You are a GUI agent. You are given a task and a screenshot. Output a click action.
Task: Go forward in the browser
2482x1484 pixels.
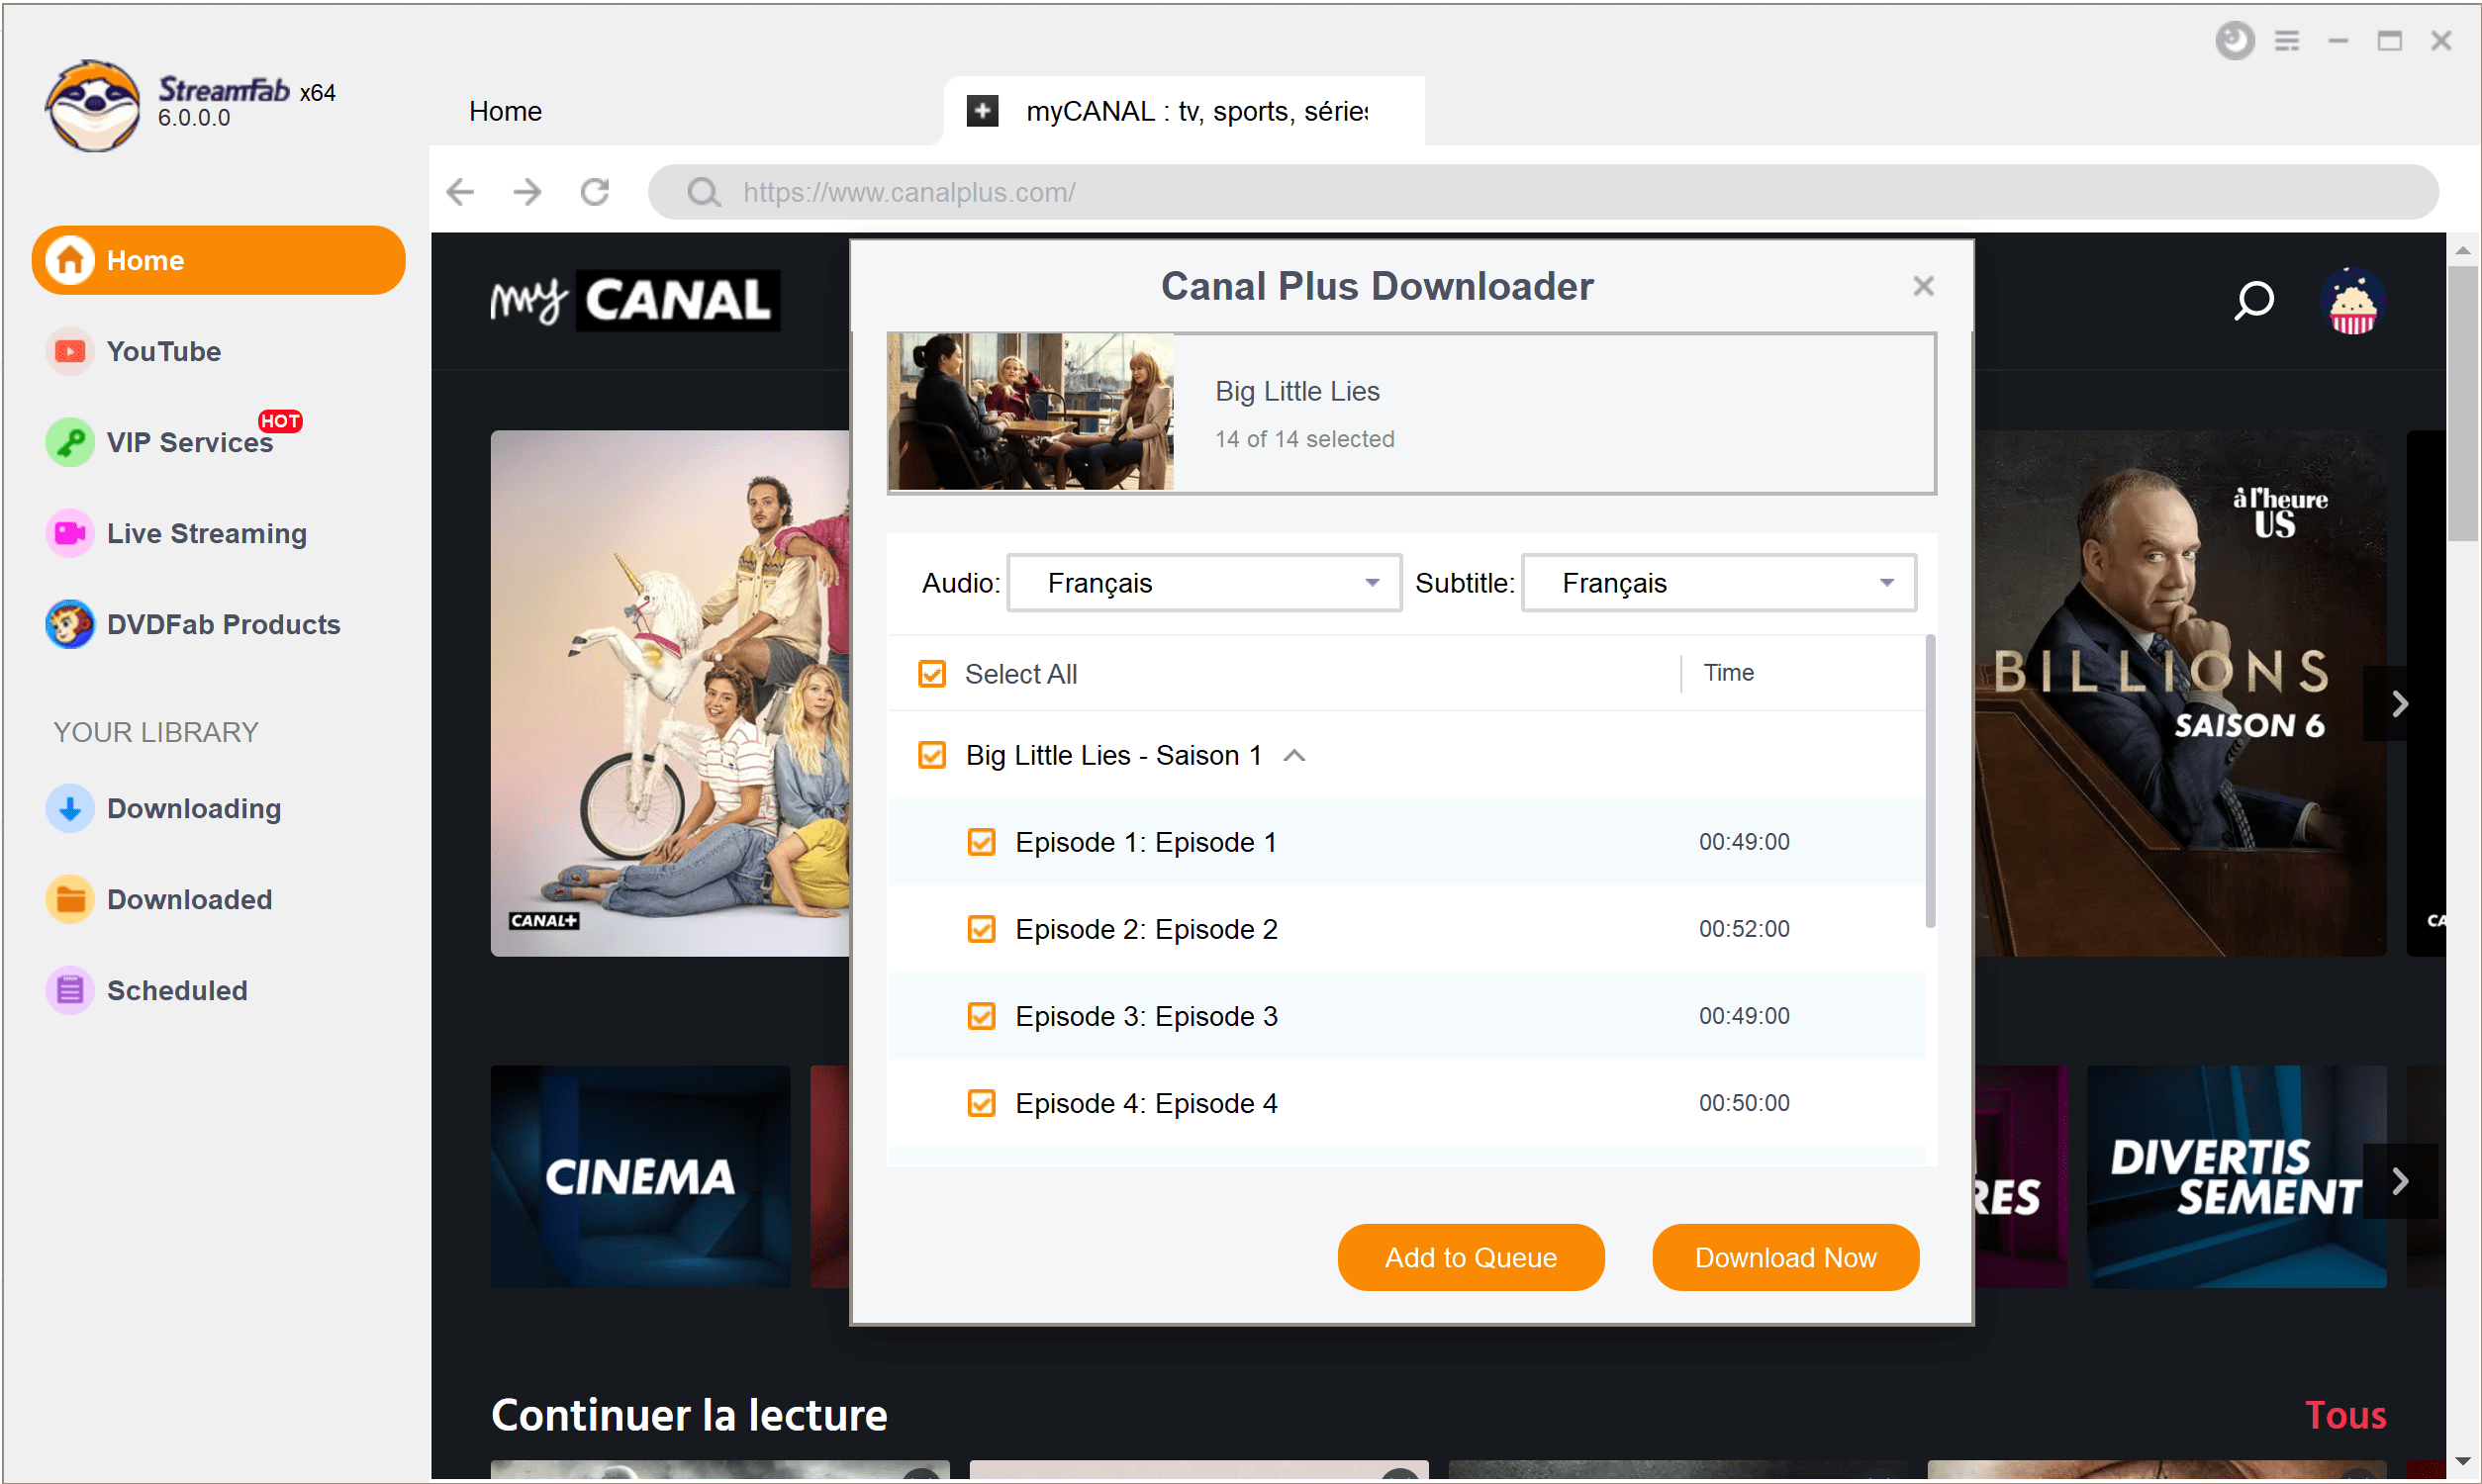(x=527, y=191)
